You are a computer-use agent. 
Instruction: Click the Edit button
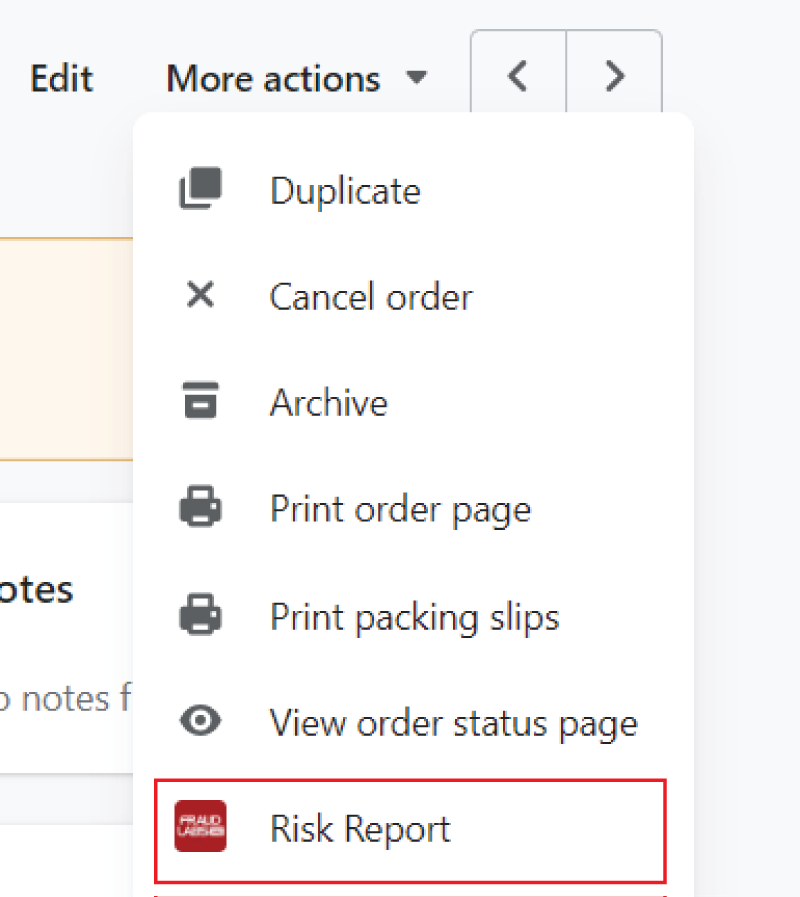(x=61, y=78)
